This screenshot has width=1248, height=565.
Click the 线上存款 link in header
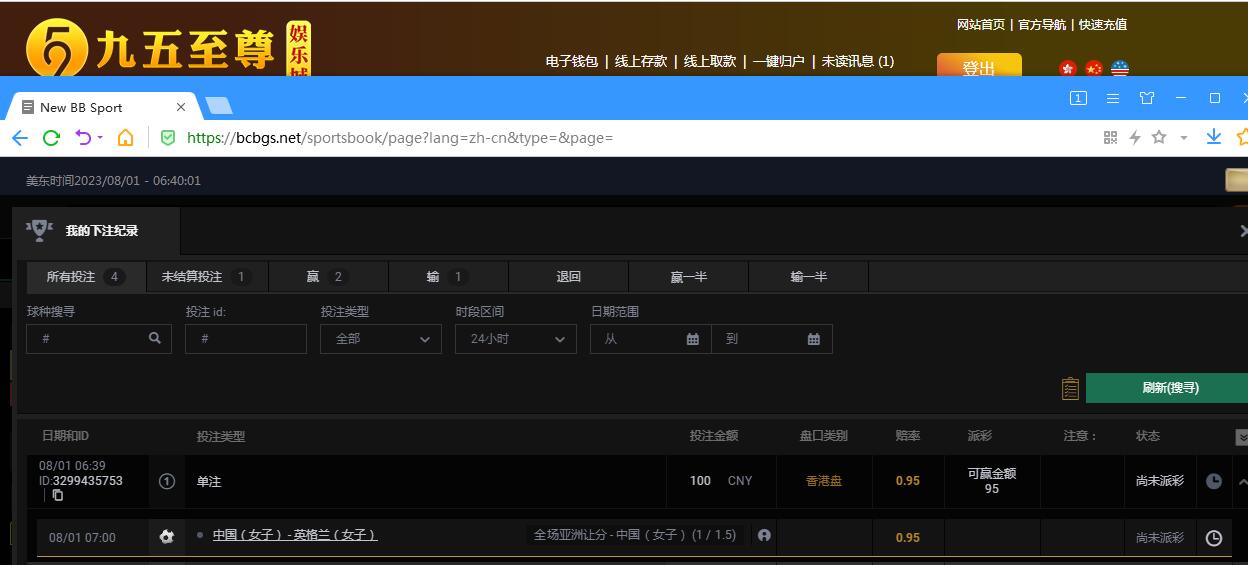pyautogui.click(x=641, y=61)
